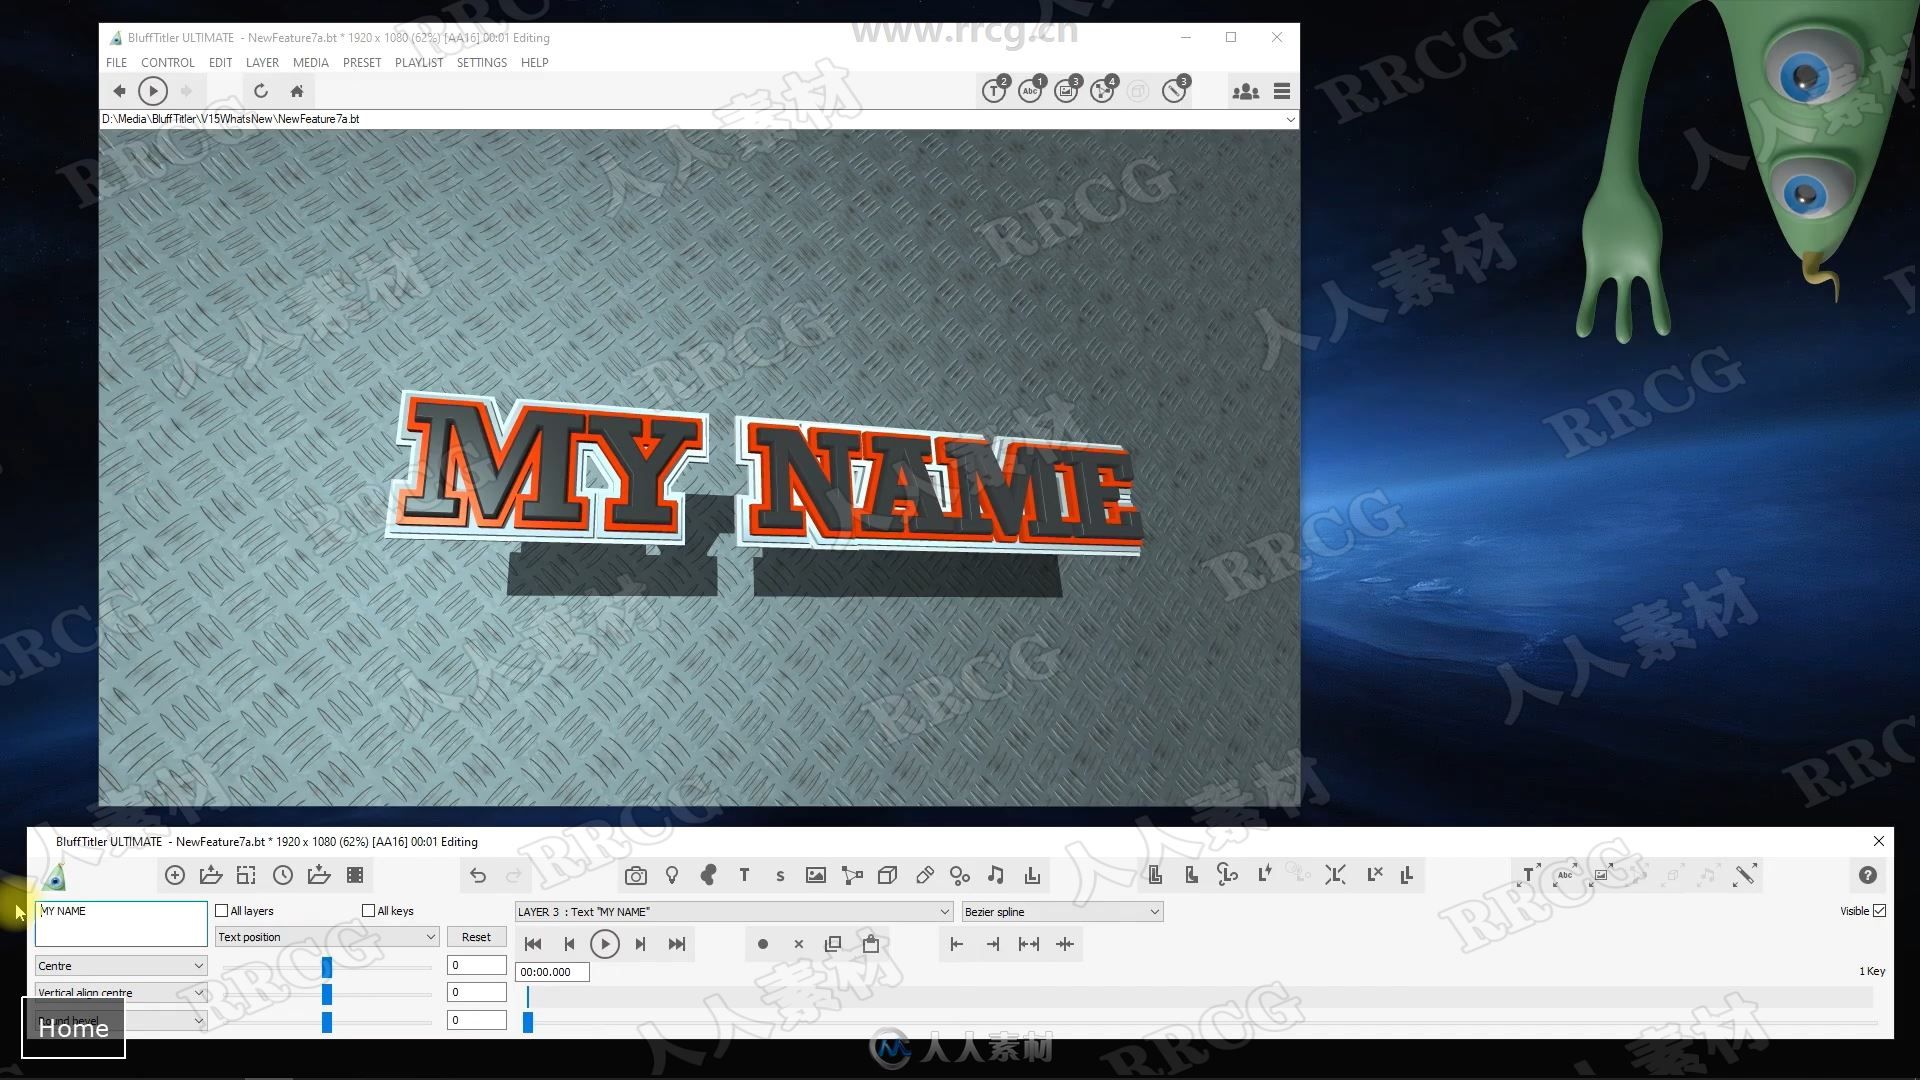Click the PRESET menu item
This screenshot has height=1080, width=1920.
(360, 62)
